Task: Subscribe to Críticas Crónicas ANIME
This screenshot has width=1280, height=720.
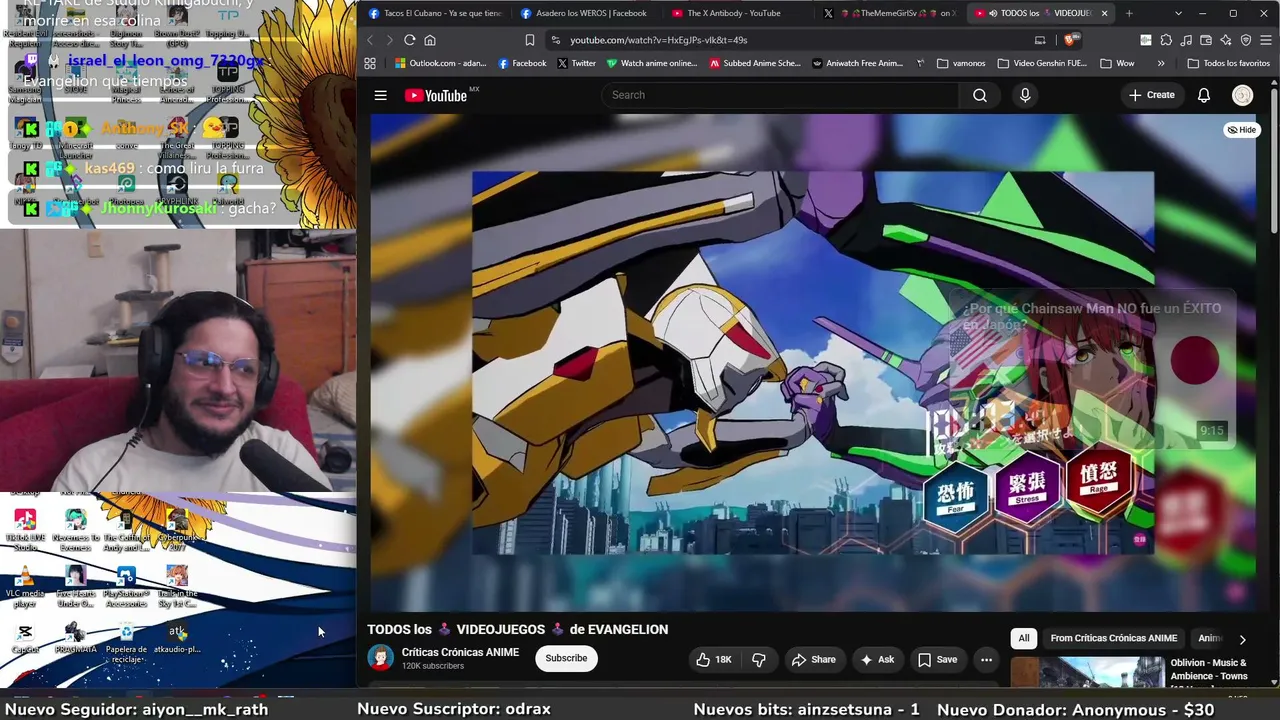Action: point(566,658)
